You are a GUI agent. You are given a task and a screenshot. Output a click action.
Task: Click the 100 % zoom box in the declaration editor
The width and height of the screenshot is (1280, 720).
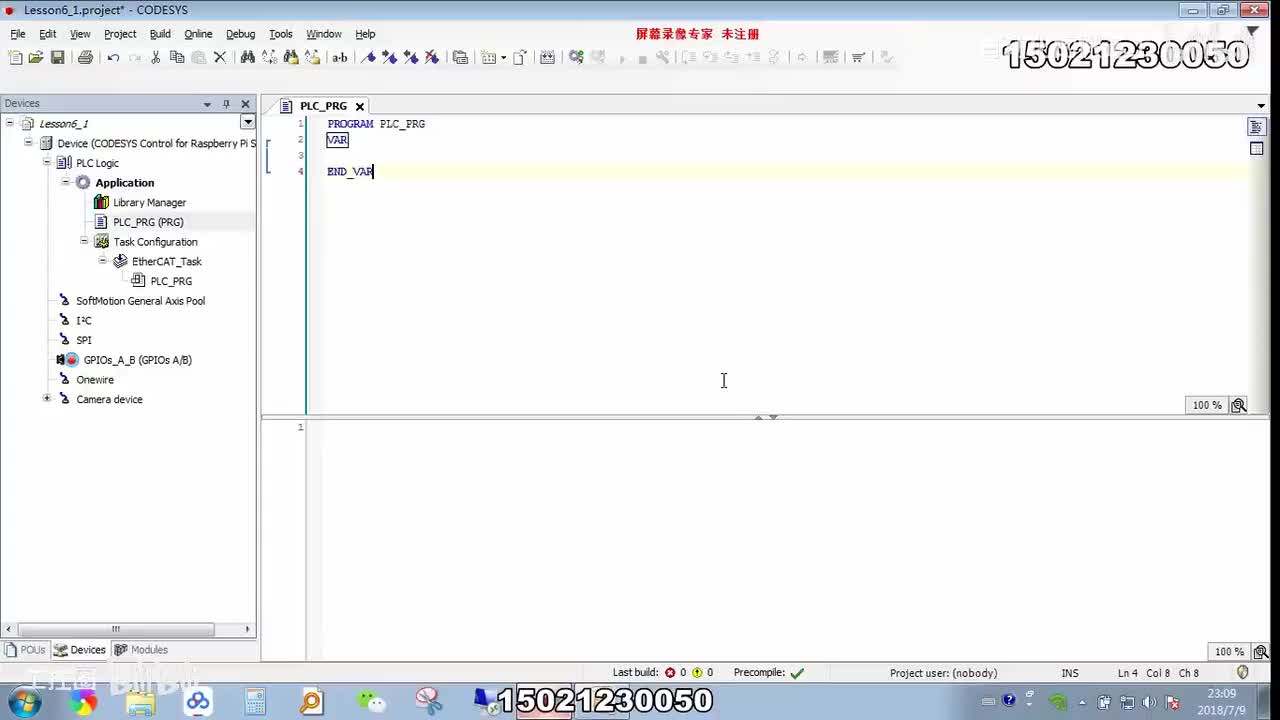[x=1207, y=405]
